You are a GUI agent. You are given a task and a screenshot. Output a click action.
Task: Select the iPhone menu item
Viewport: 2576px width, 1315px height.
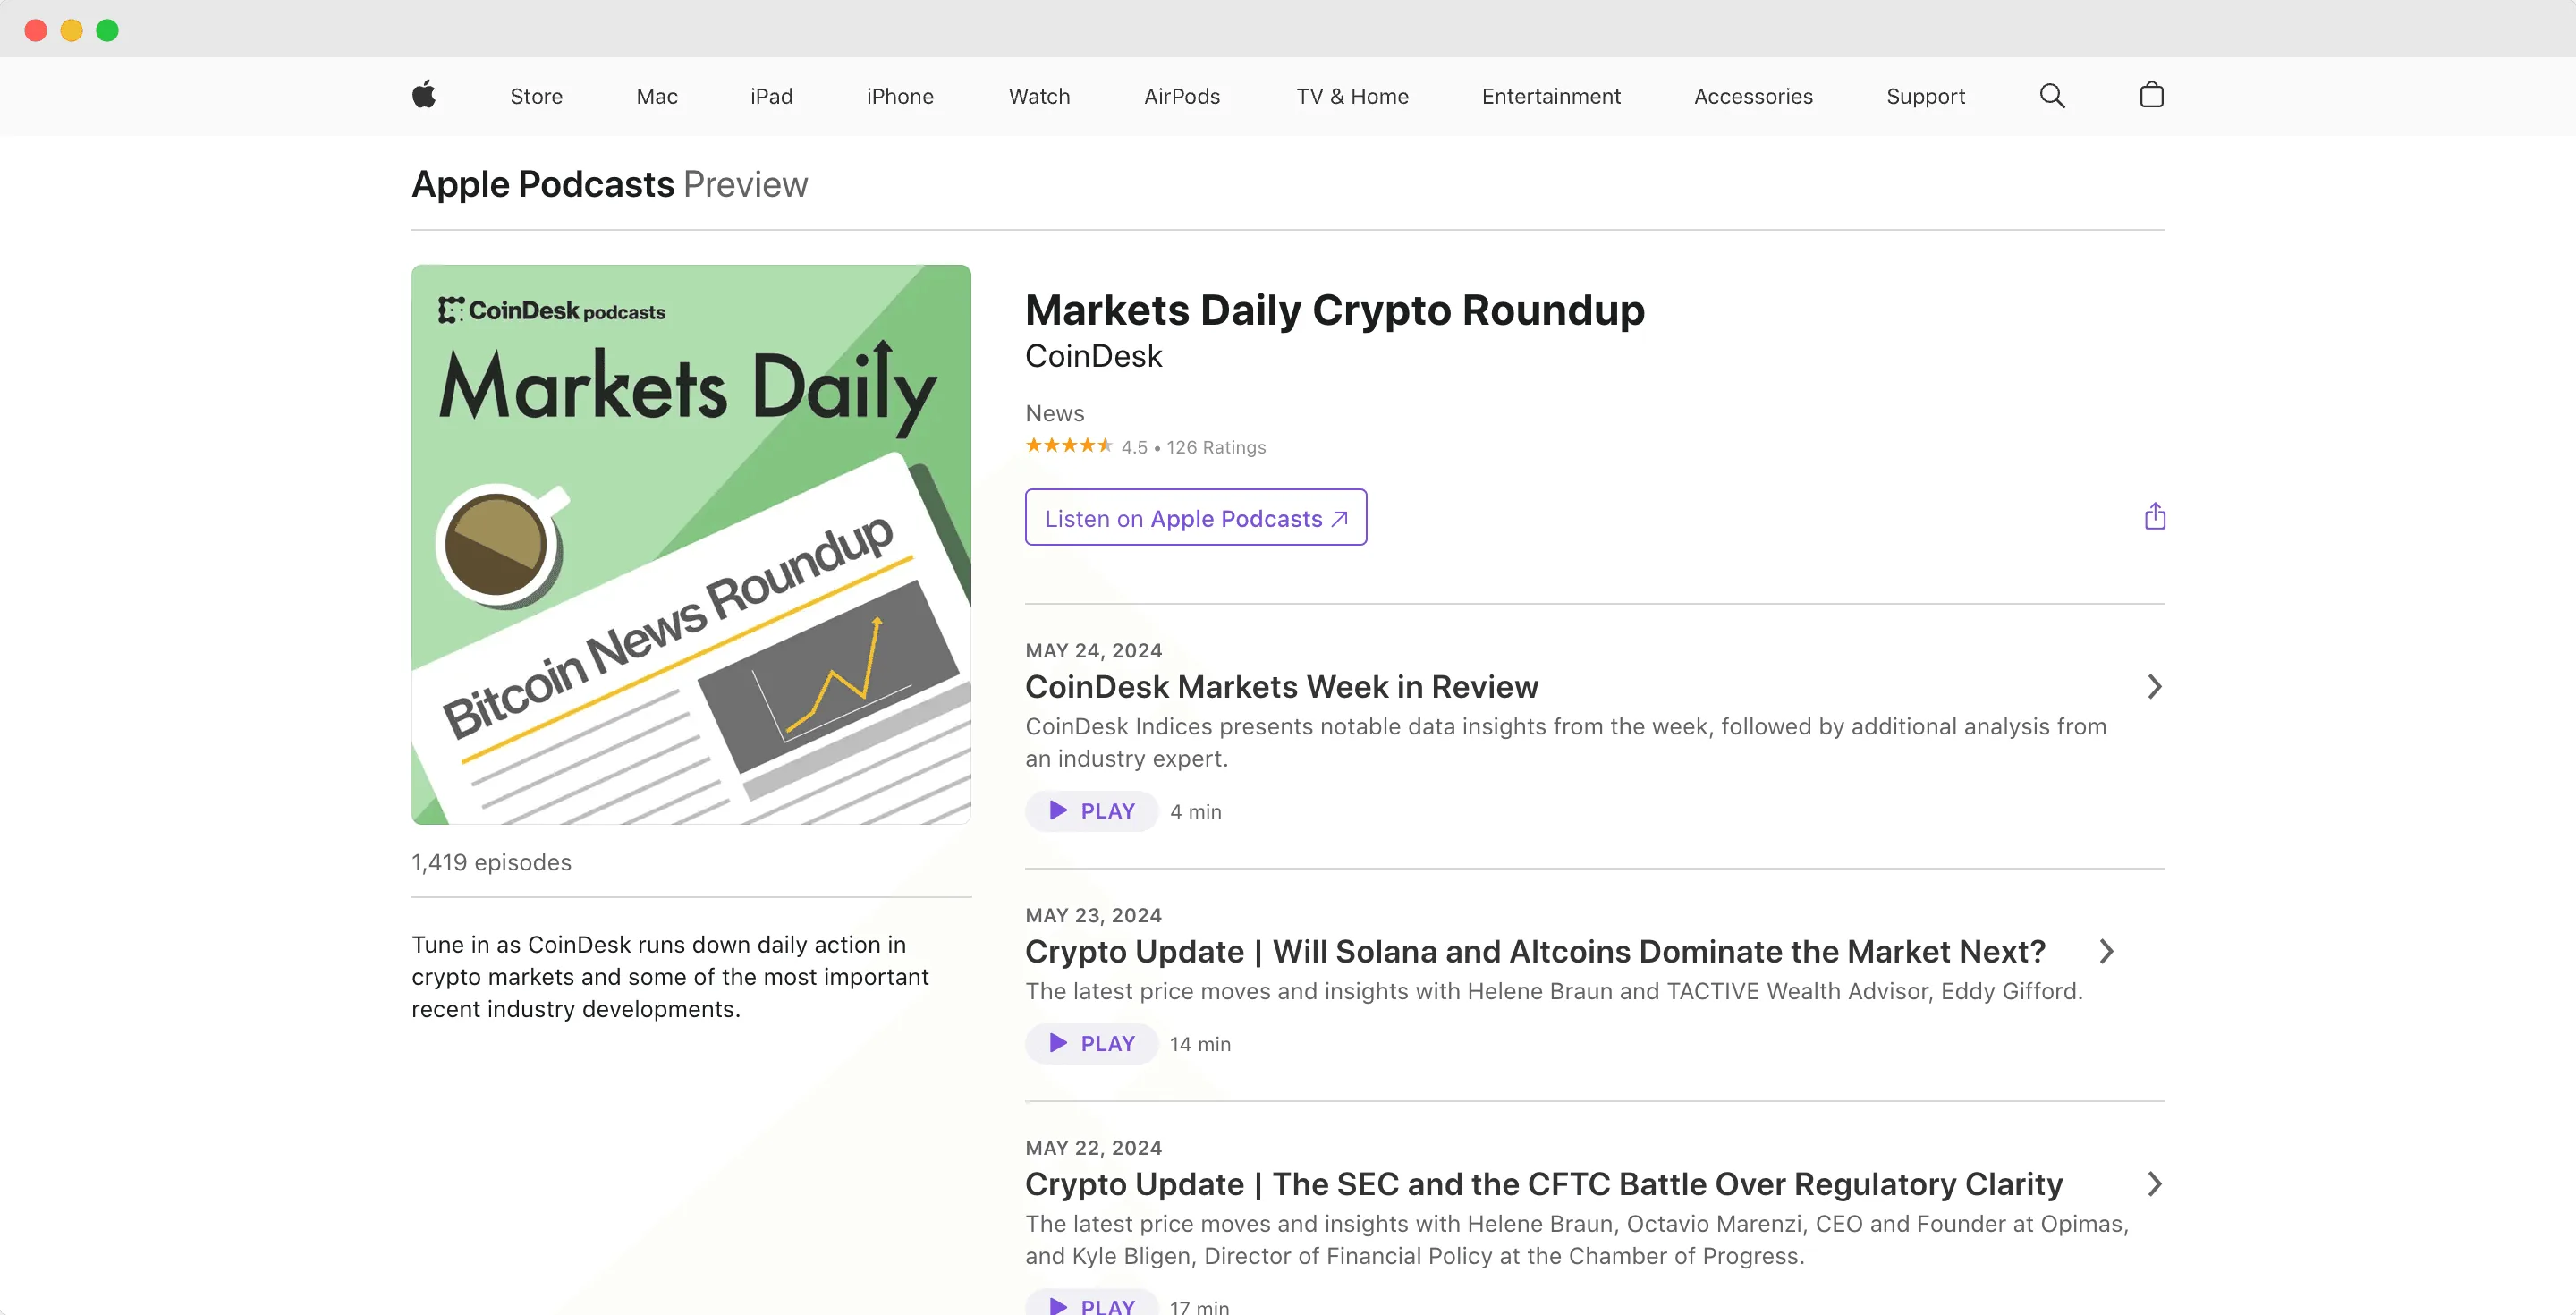(899, 95)
